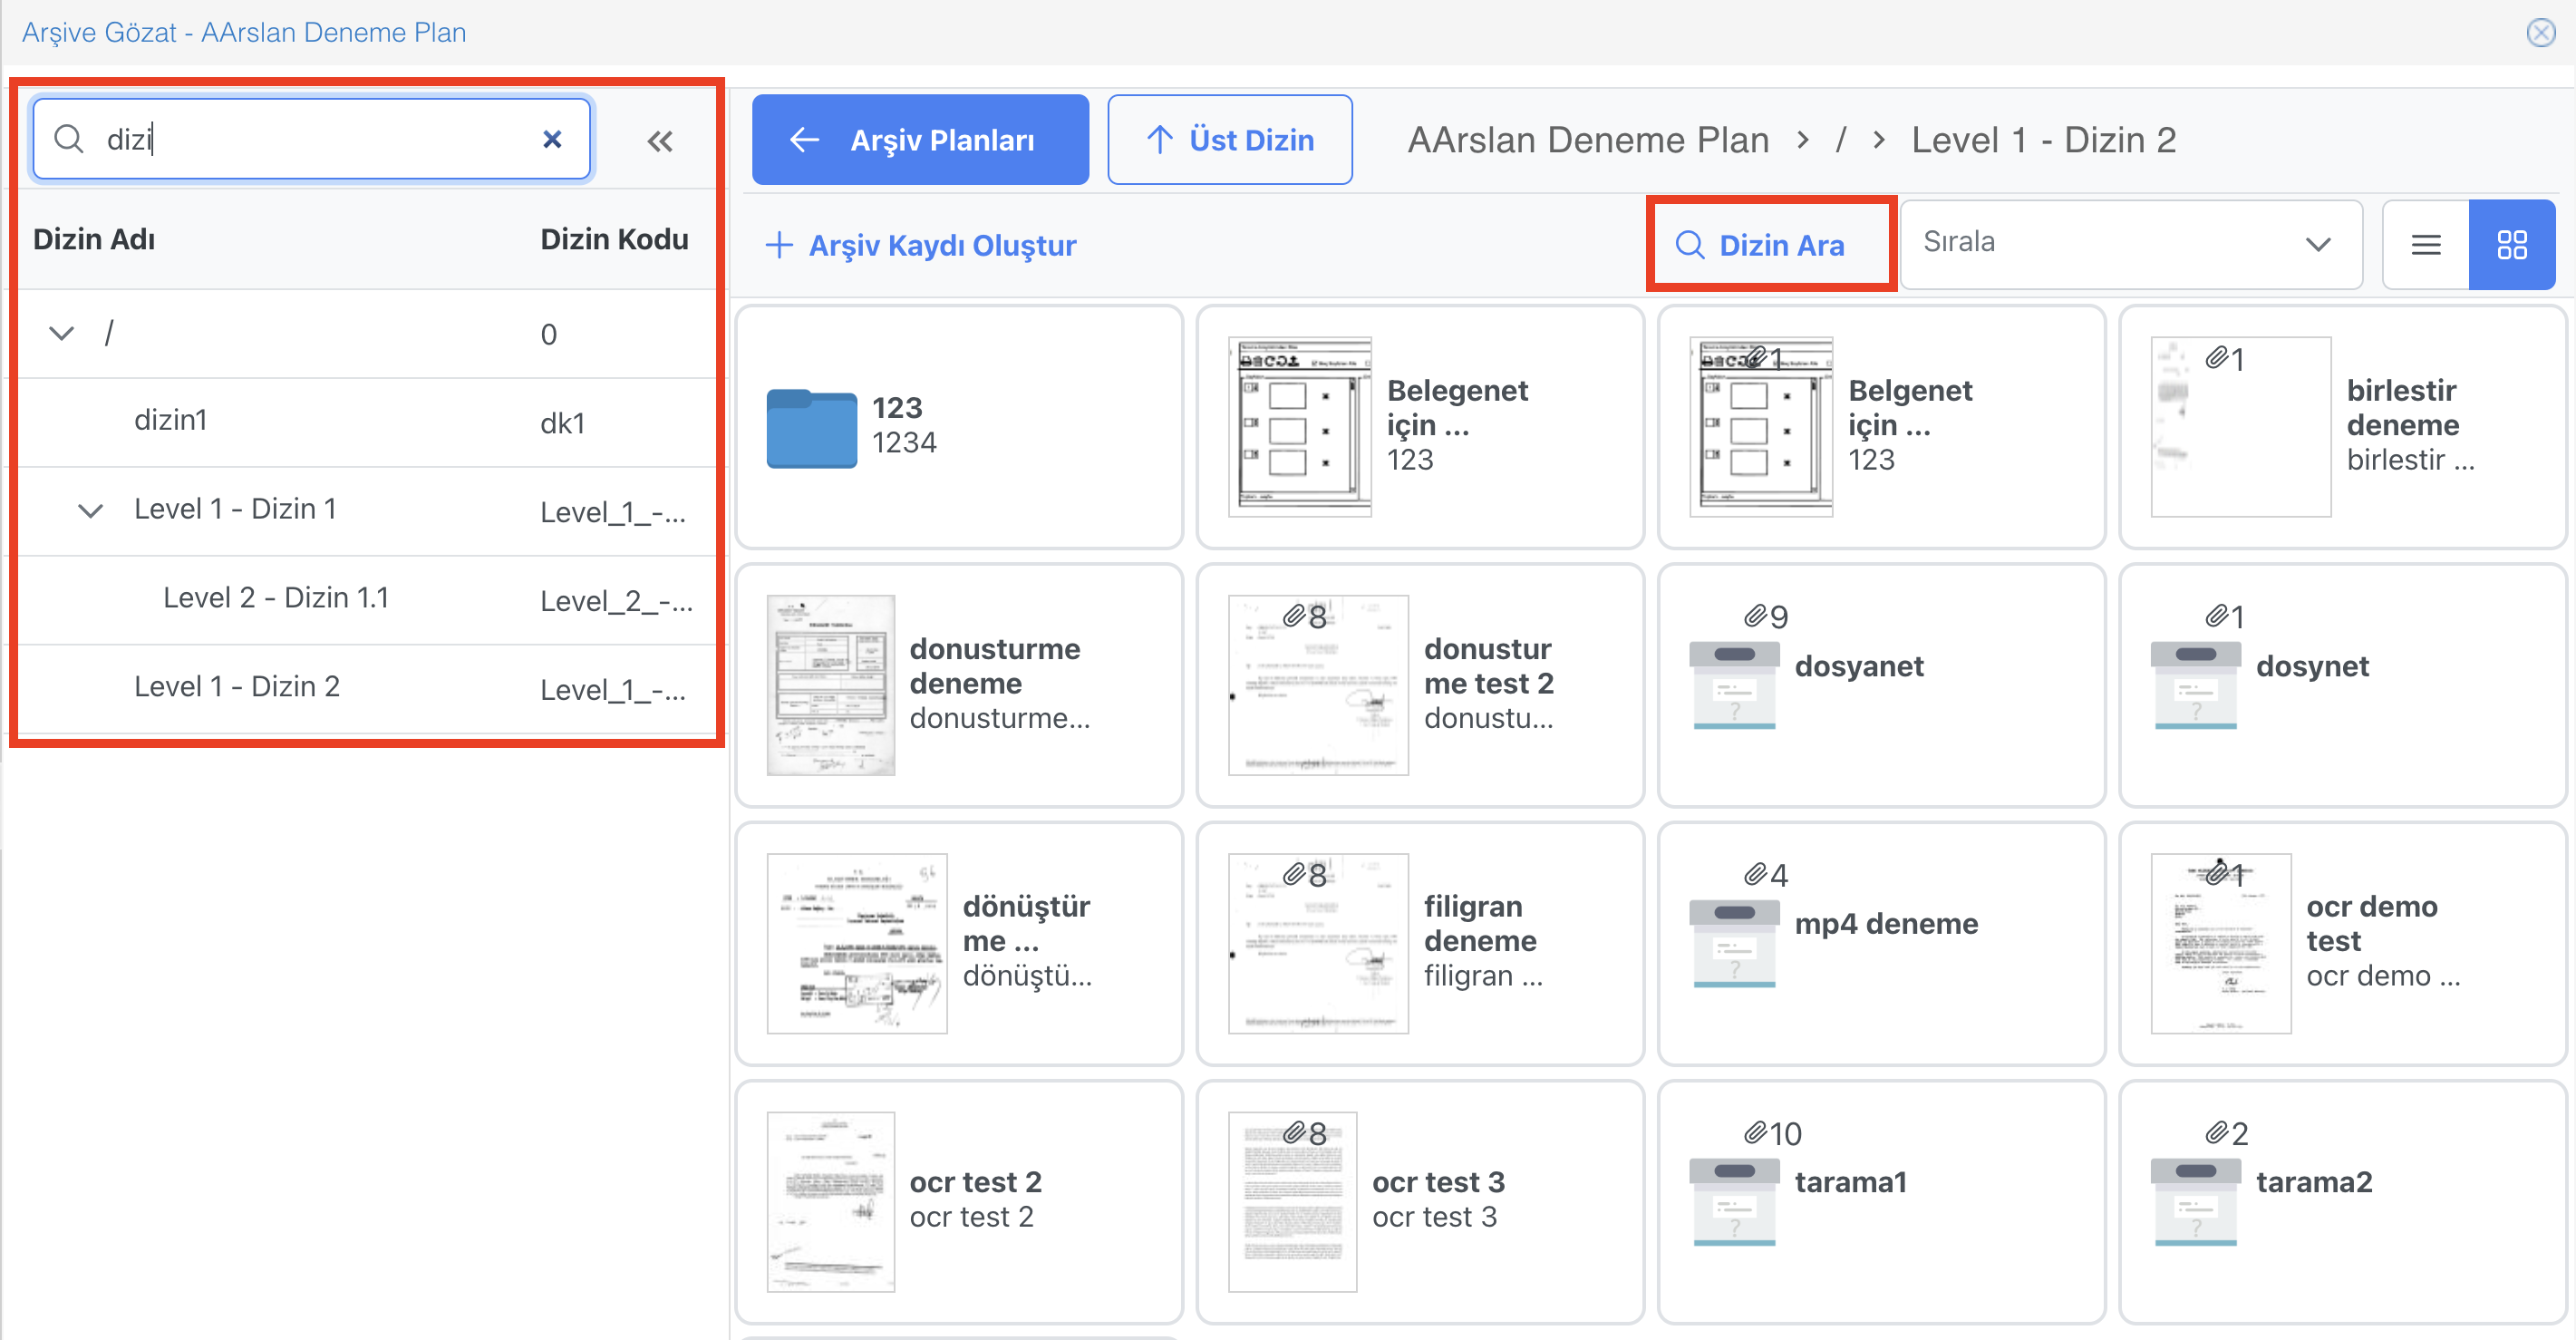
Task: Open the donusturme deneme document thumbnail
Action: 830,685
